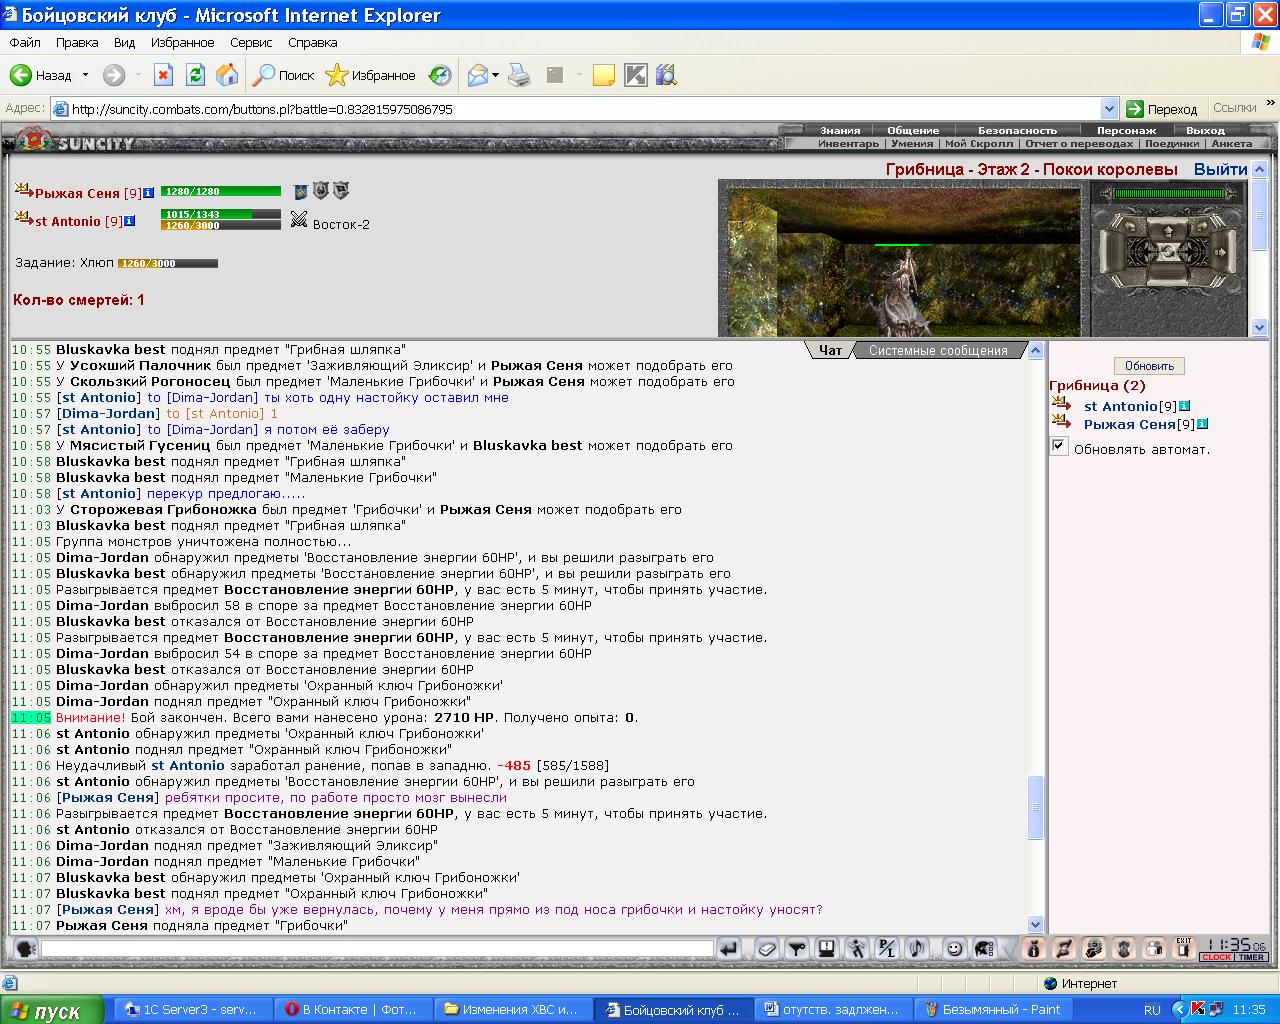Click the smiley emoticon icon in chat bar
1280x1024 pixels.
[955, 948]
